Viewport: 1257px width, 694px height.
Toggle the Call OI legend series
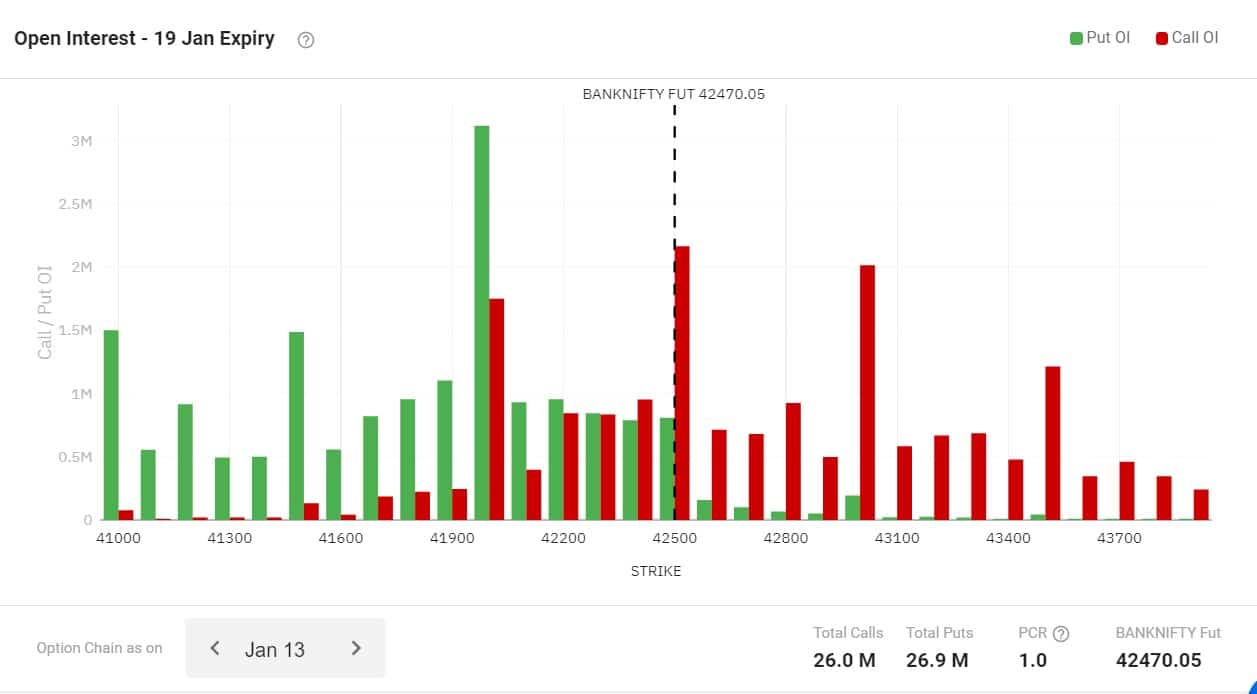[1187, 38]
